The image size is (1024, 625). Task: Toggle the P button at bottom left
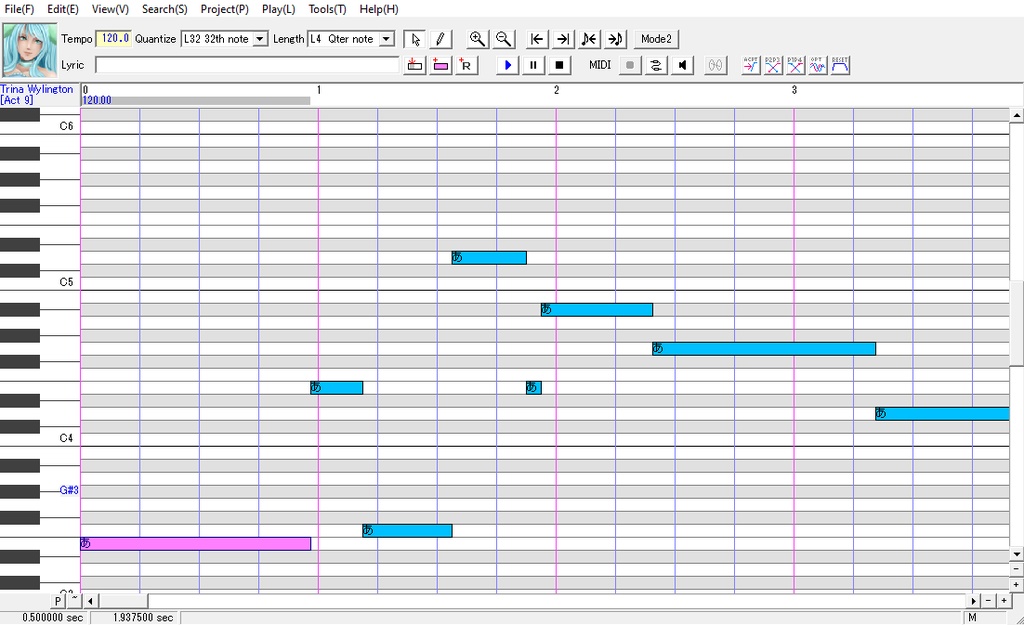coord(58,601)
